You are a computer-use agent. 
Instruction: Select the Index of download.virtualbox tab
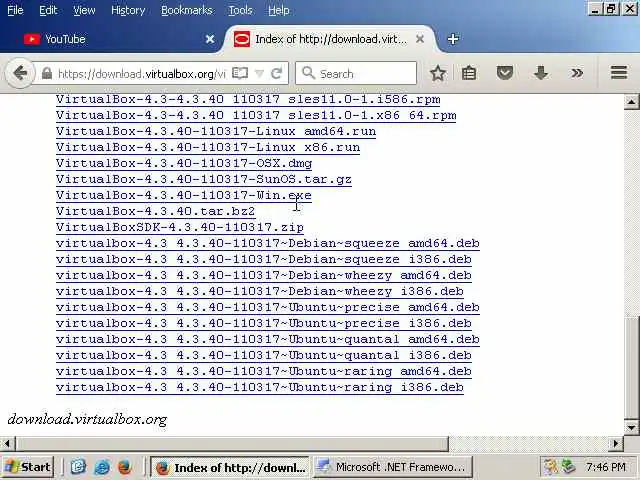tap(330, 39)
